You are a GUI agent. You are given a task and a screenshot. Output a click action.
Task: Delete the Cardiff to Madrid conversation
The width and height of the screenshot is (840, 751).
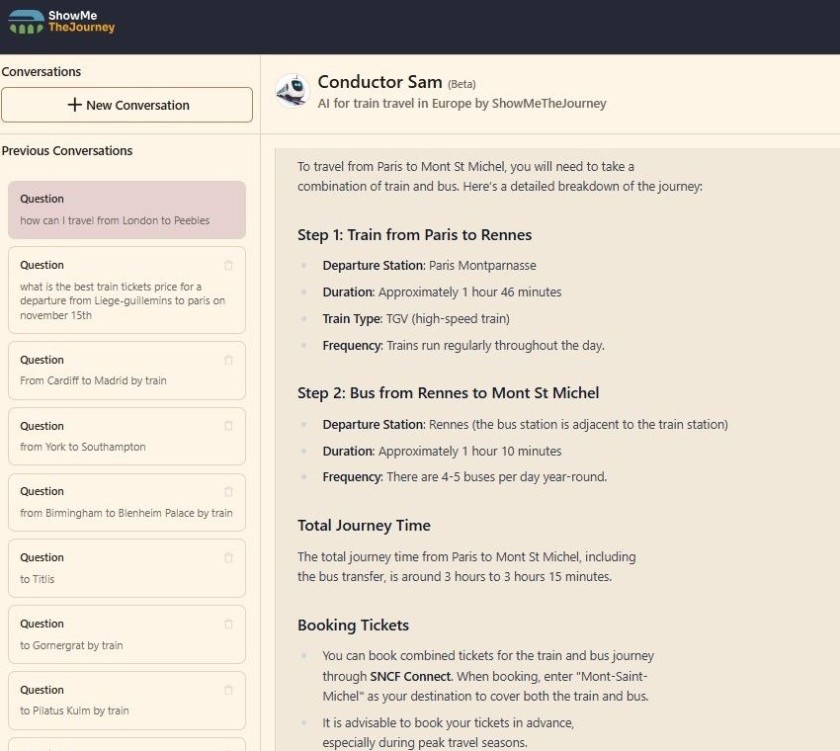coord(228,361)
